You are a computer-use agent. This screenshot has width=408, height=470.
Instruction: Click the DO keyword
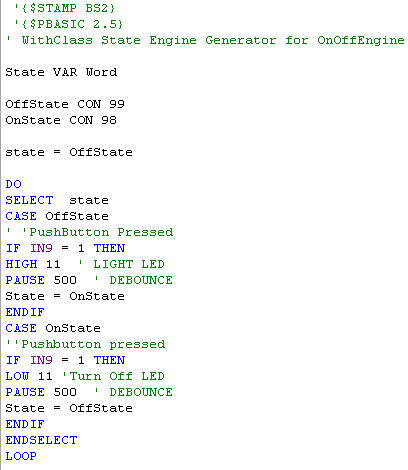coord(14,184)
